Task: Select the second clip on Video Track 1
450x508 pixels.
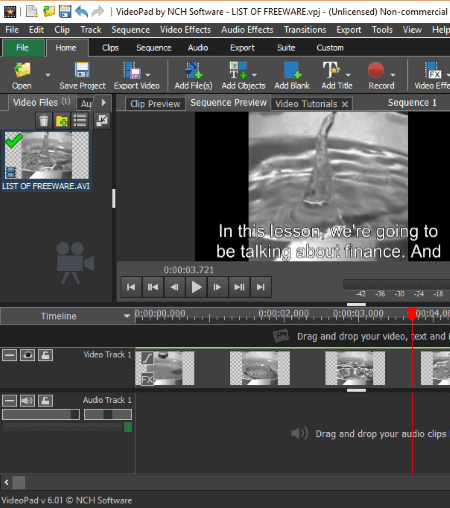Action: [260, 368]
